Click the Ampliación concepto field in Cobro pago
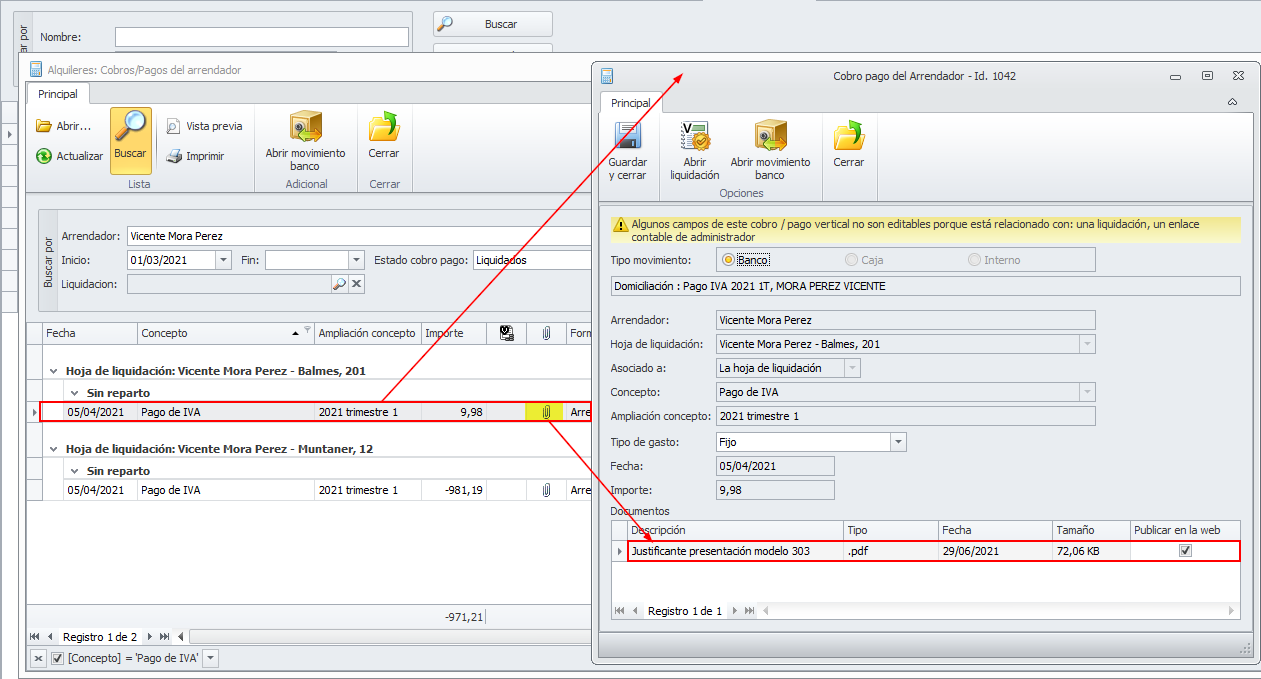The width and height of the screenshot is (1261, 679). (x=906, y=416)
